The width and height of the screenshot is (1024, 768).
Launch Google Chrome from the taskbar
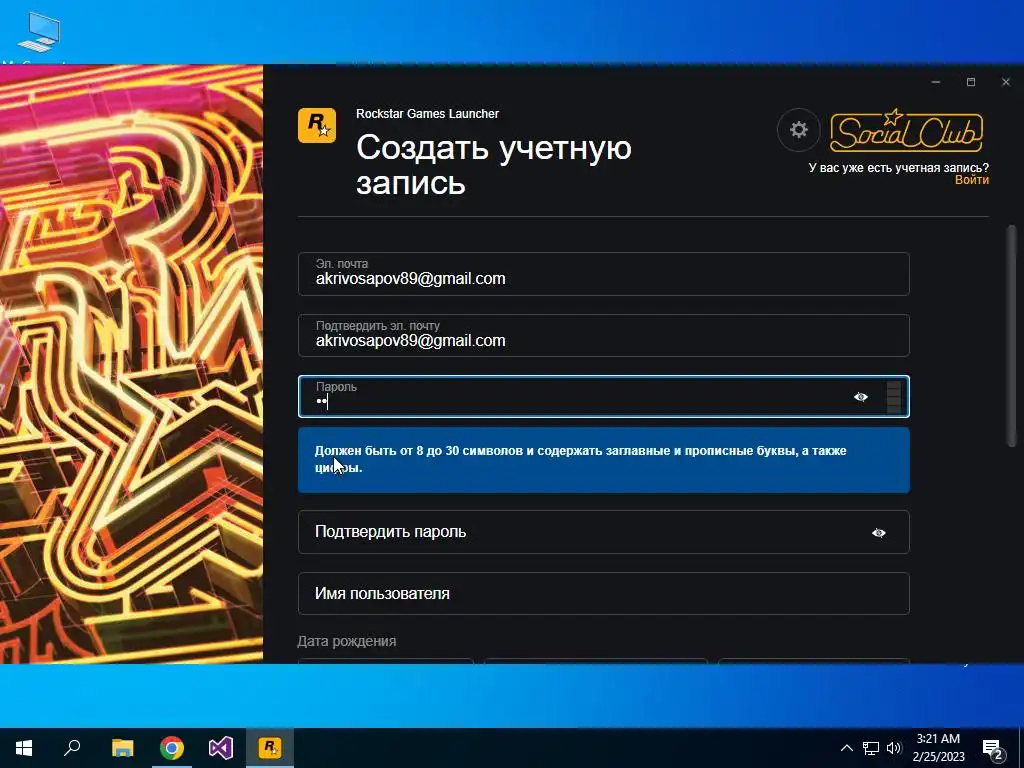(172, 748)
